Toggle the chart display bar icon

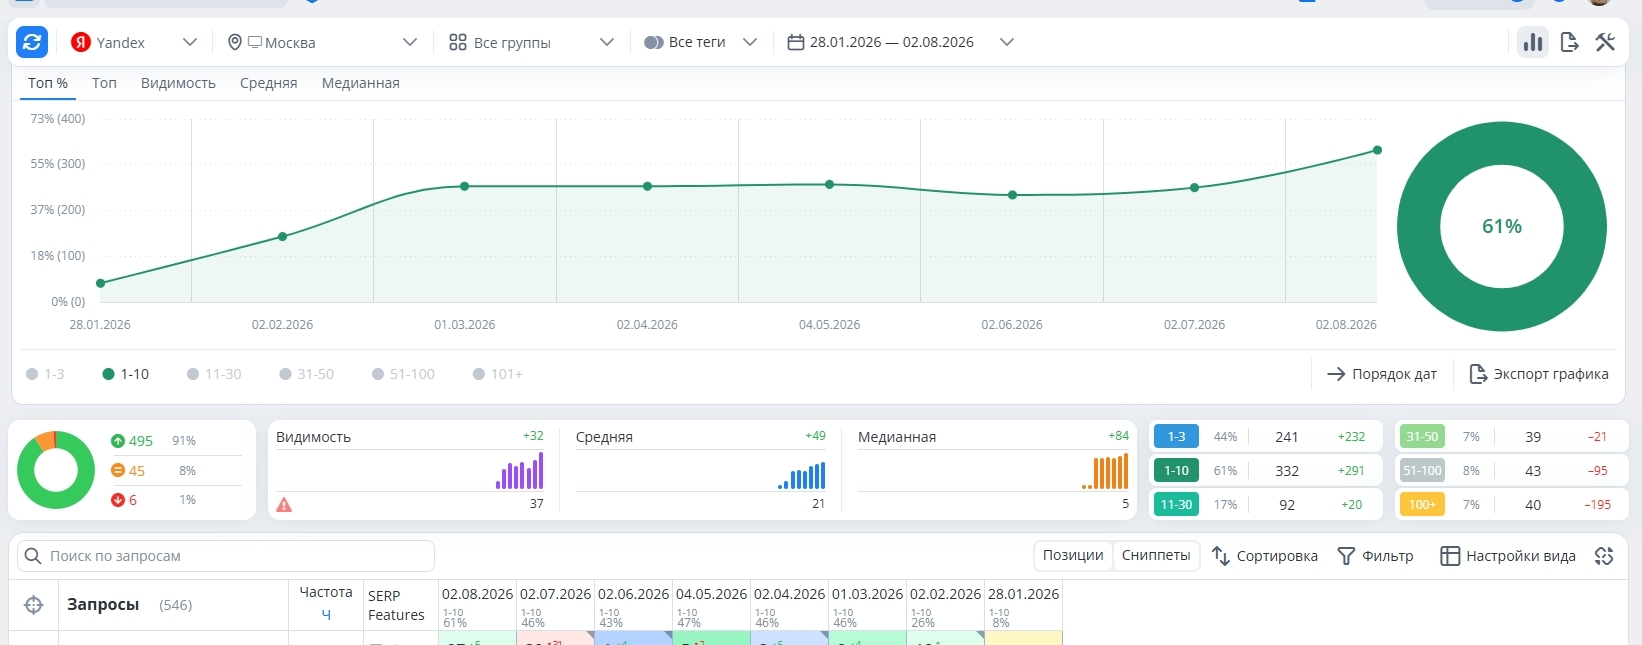click(1533, 42)
